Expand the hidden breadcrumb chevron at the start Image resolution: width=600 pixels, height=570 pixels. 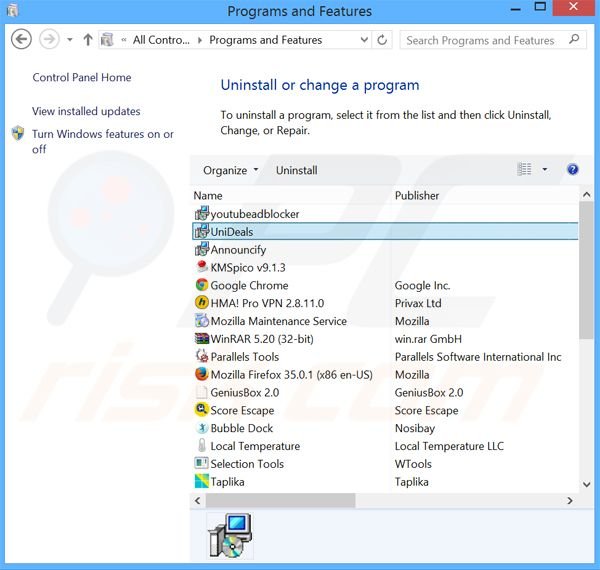click(x=124, y=40)
